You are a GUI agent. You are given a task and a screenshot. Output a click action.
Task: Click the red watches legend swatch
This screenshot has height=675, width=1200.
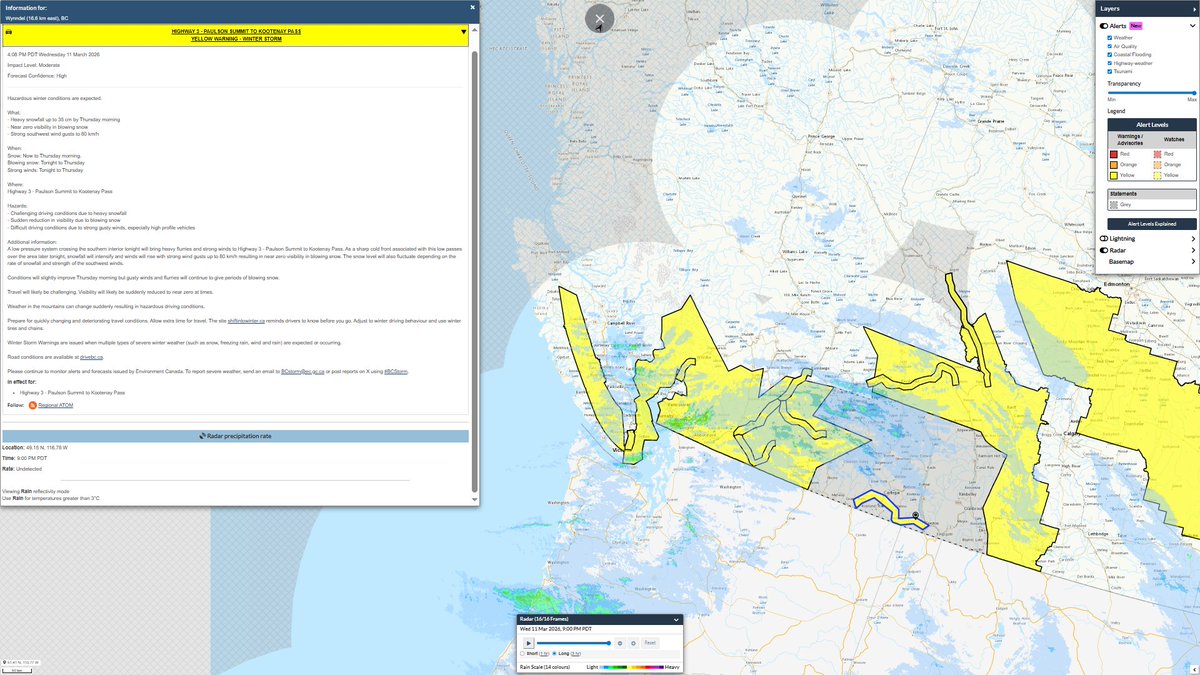coord(1159,154)
